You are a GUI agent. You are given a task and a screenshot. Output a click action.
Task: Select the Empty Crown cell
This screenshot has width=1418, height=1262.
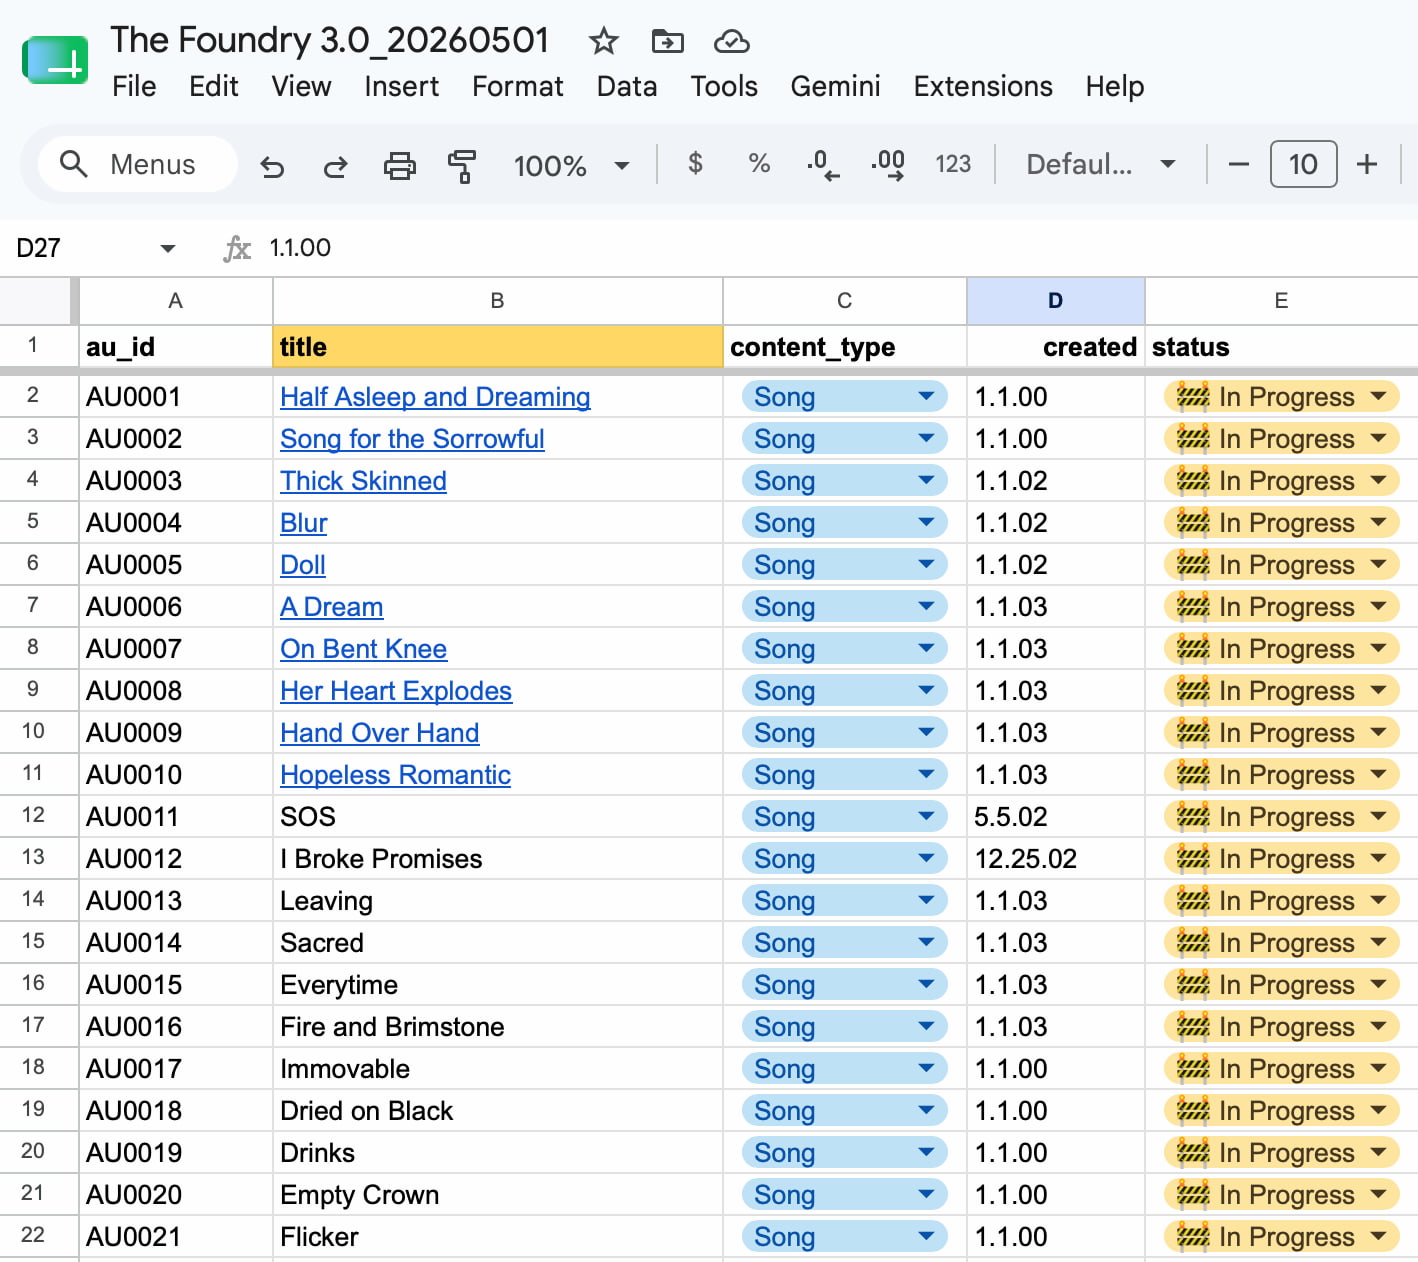coord(497,1195)
